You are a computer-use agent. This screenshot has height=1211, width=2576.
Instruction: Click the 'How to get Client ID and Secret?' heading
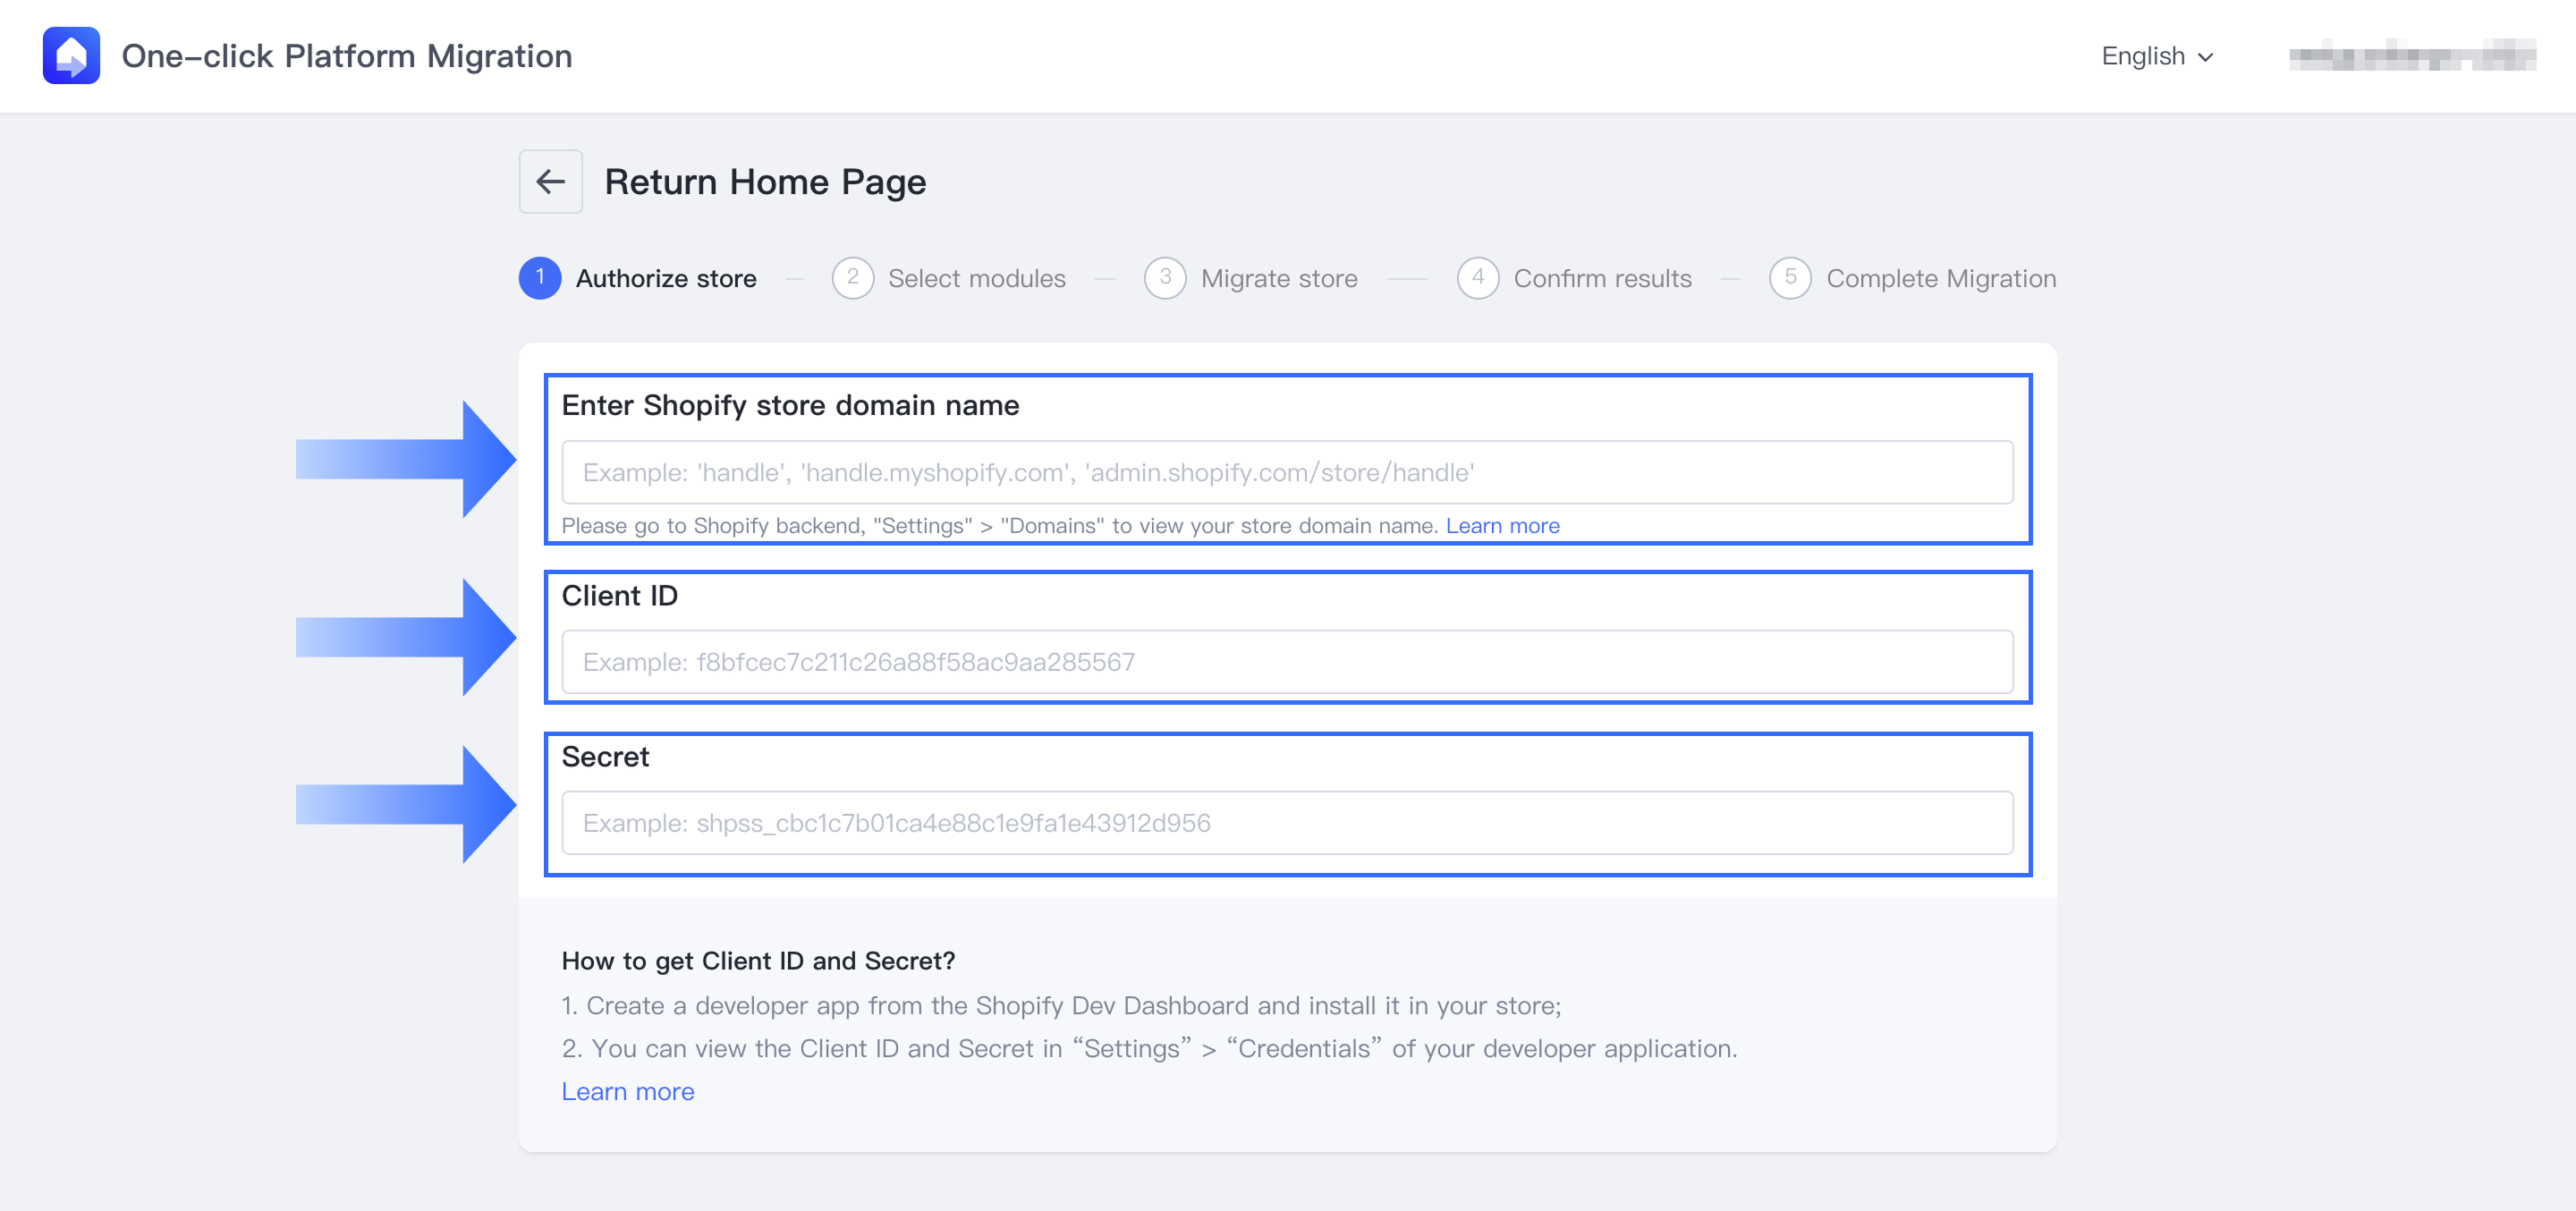coord(758,961)
